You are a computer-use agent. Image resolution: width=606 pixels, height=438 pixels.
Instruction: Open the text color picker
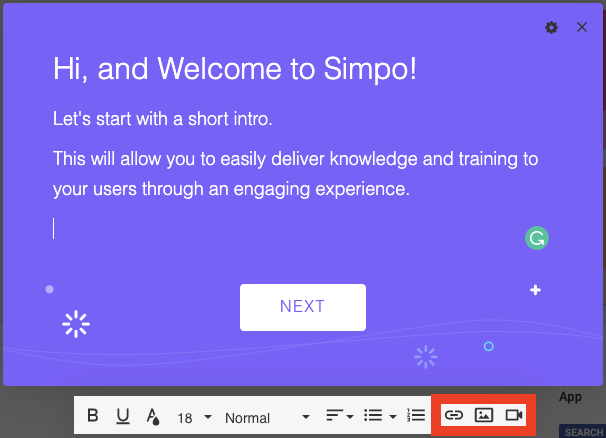pos(153,416)
